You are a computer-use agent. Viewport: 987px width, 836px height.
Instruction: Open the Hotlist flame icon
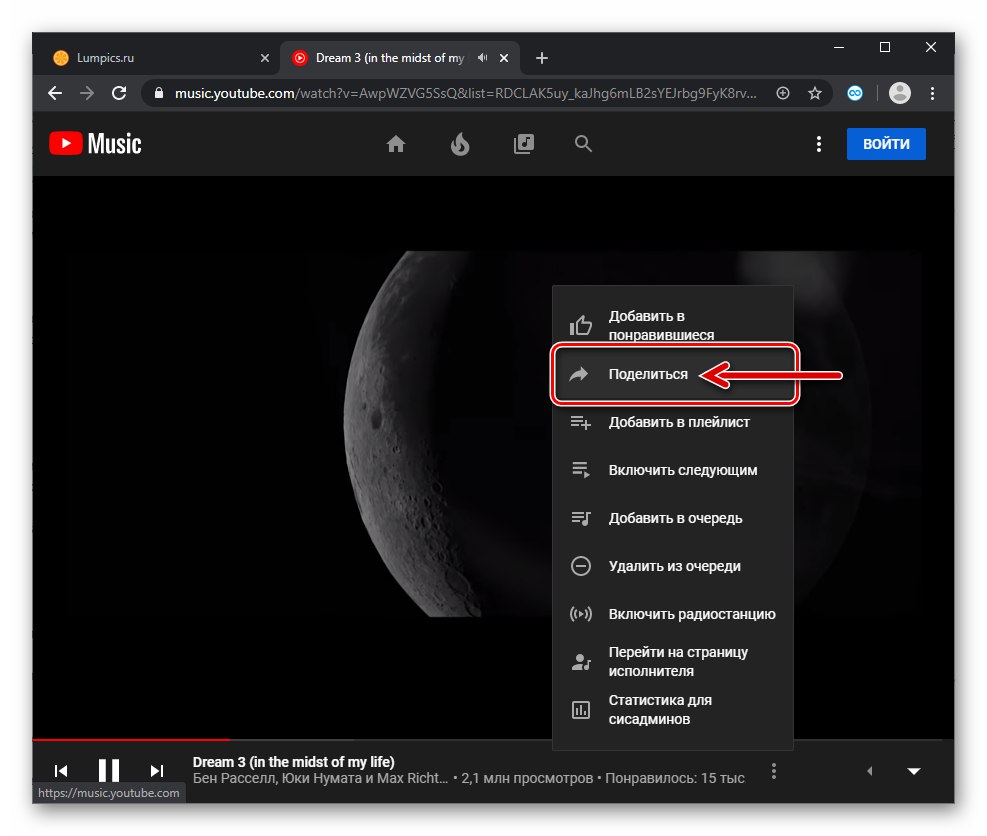coord(460,144)
